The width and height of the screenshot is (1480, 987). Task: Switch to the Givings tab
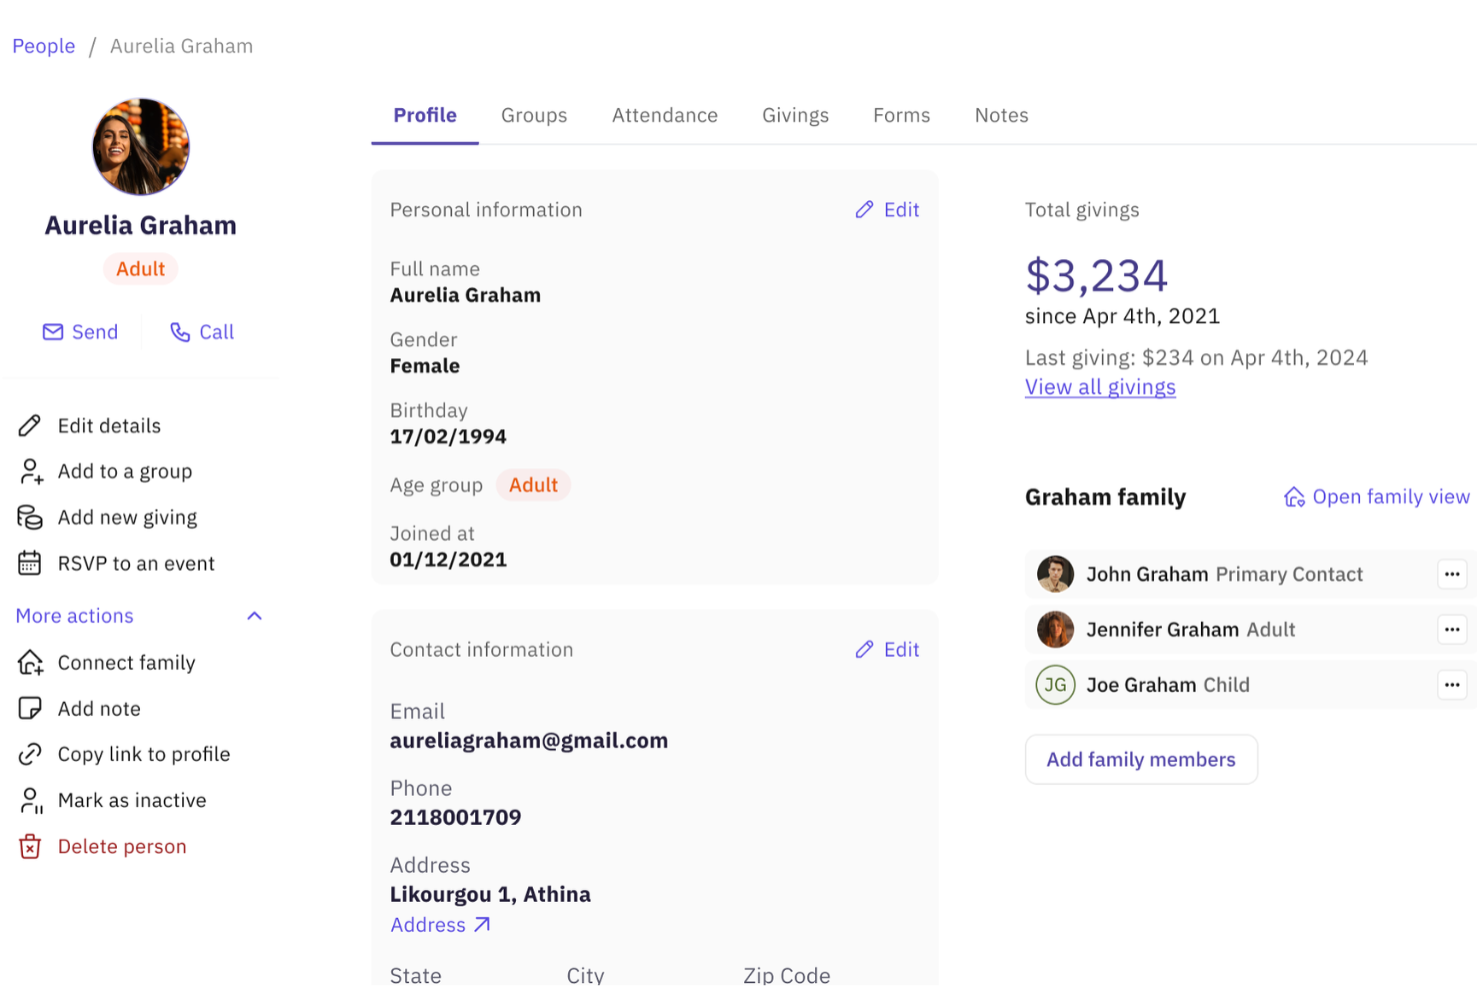click(795, 115)
